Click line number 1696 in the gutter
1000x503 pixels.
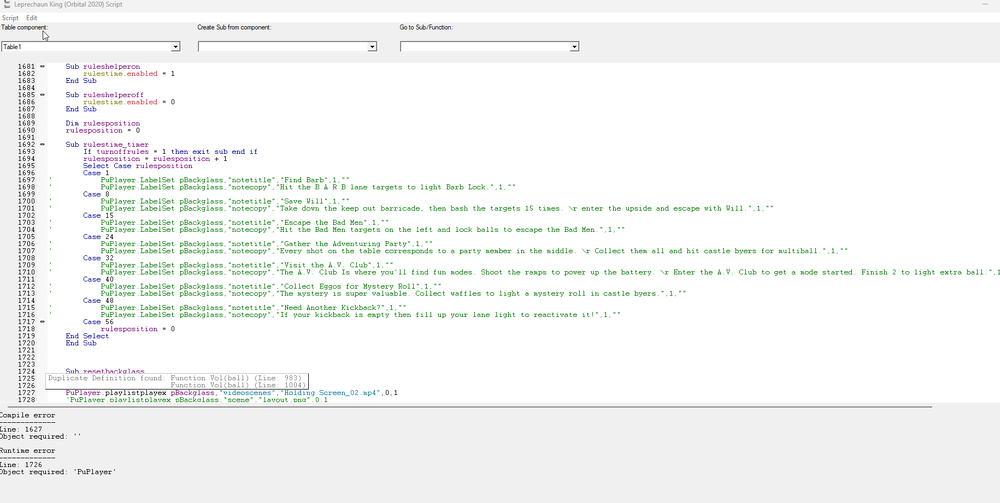[27, 173]
